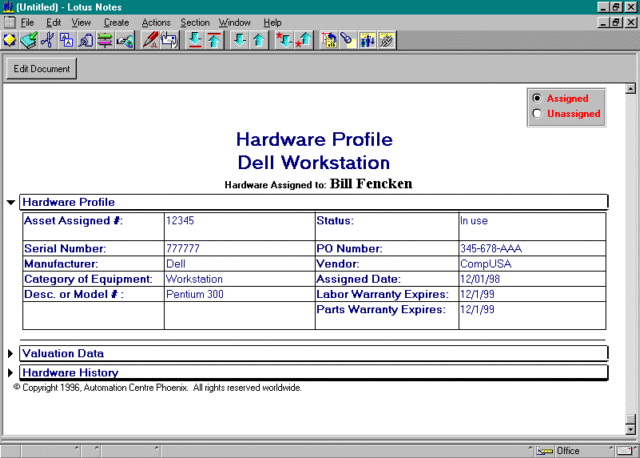
Task: Click the paperclip attachment icon
Action: tap(169, 40)
